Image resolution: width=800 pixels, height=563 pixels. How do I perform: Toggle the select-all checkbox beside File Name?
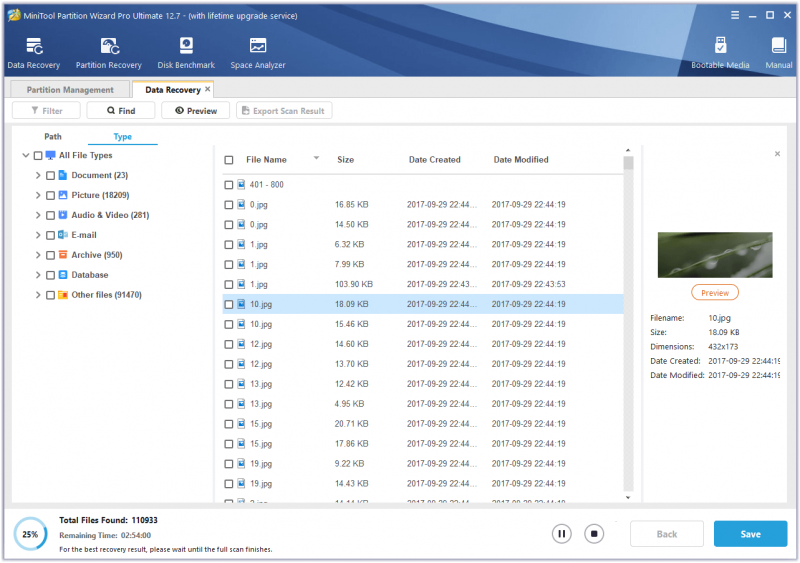click(229, 160)
